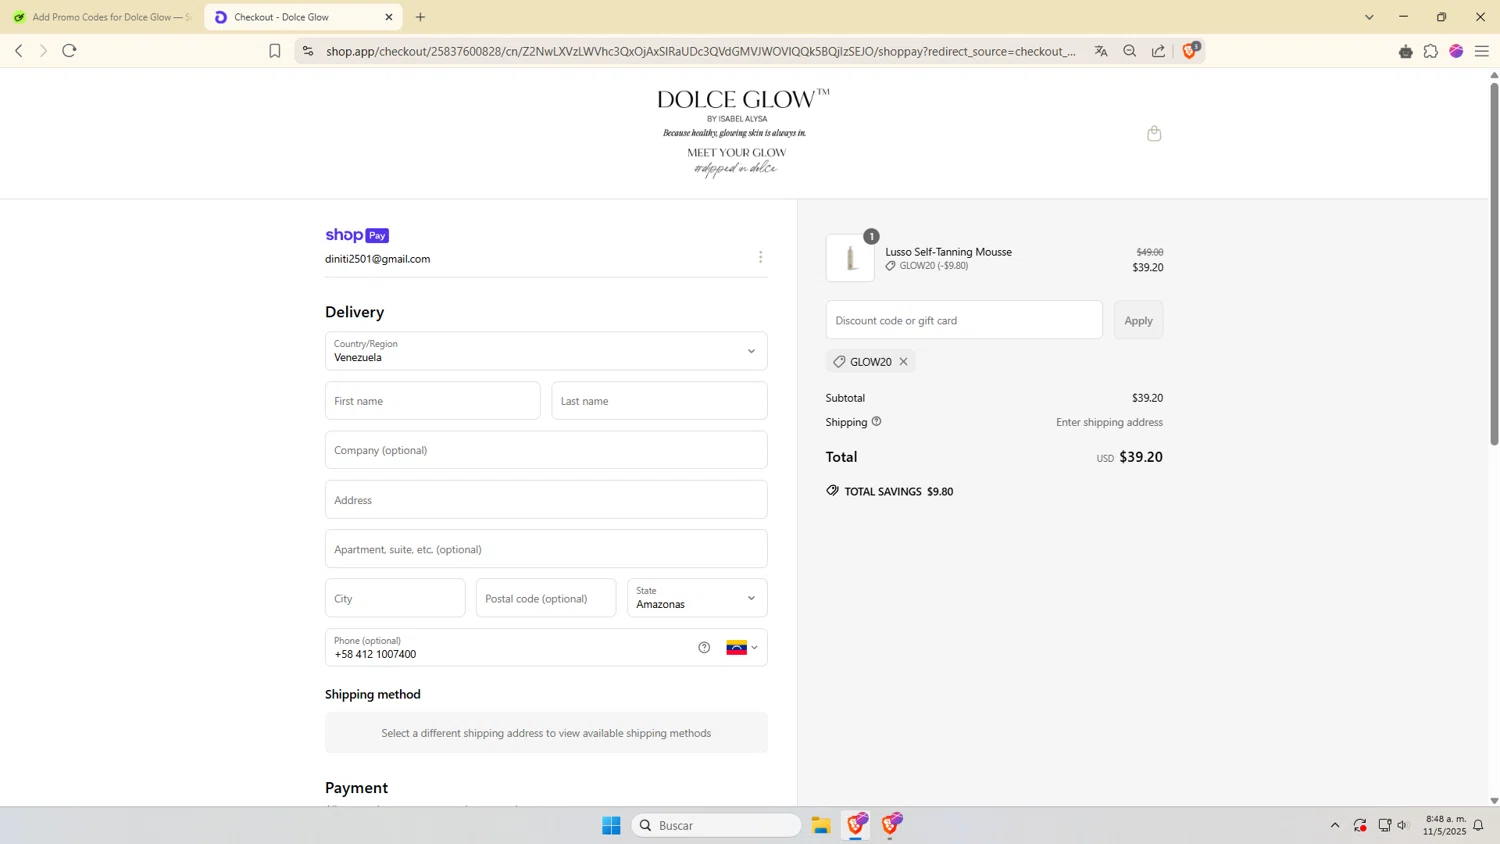Click the GLOW20 tag icon chip
This screenshot has height=844, width=1500.
click(x=839, y=362)
